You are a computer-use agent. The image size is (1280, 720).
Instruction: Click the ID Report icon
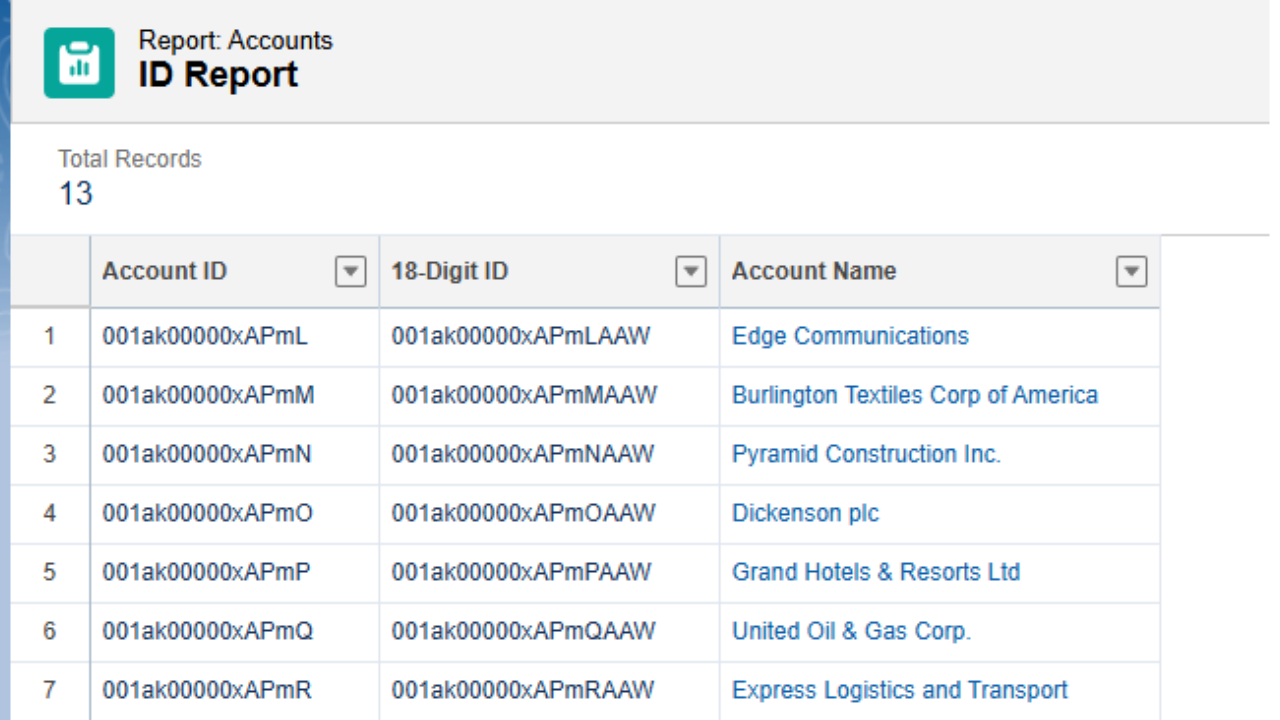click(x=79, y=62)
